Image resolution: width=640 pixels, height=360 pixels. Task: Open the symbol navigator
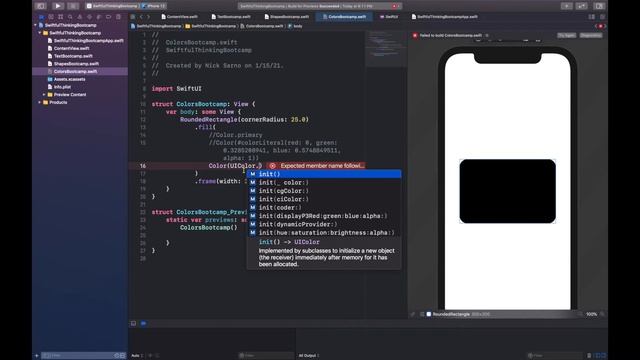(x=60, y=17)
